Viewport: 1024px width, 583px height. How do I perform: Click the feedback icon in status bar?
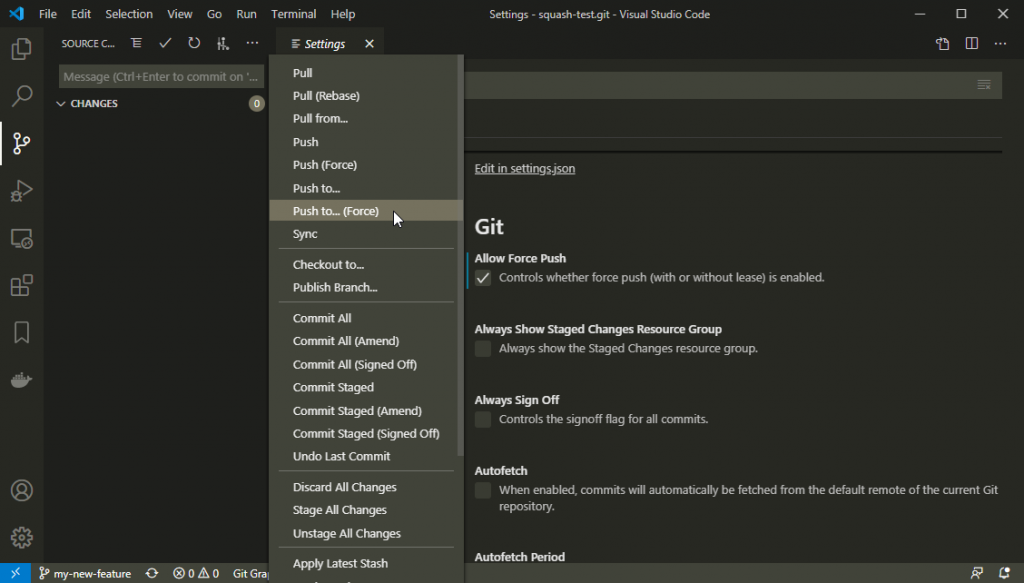coord(977,573)
